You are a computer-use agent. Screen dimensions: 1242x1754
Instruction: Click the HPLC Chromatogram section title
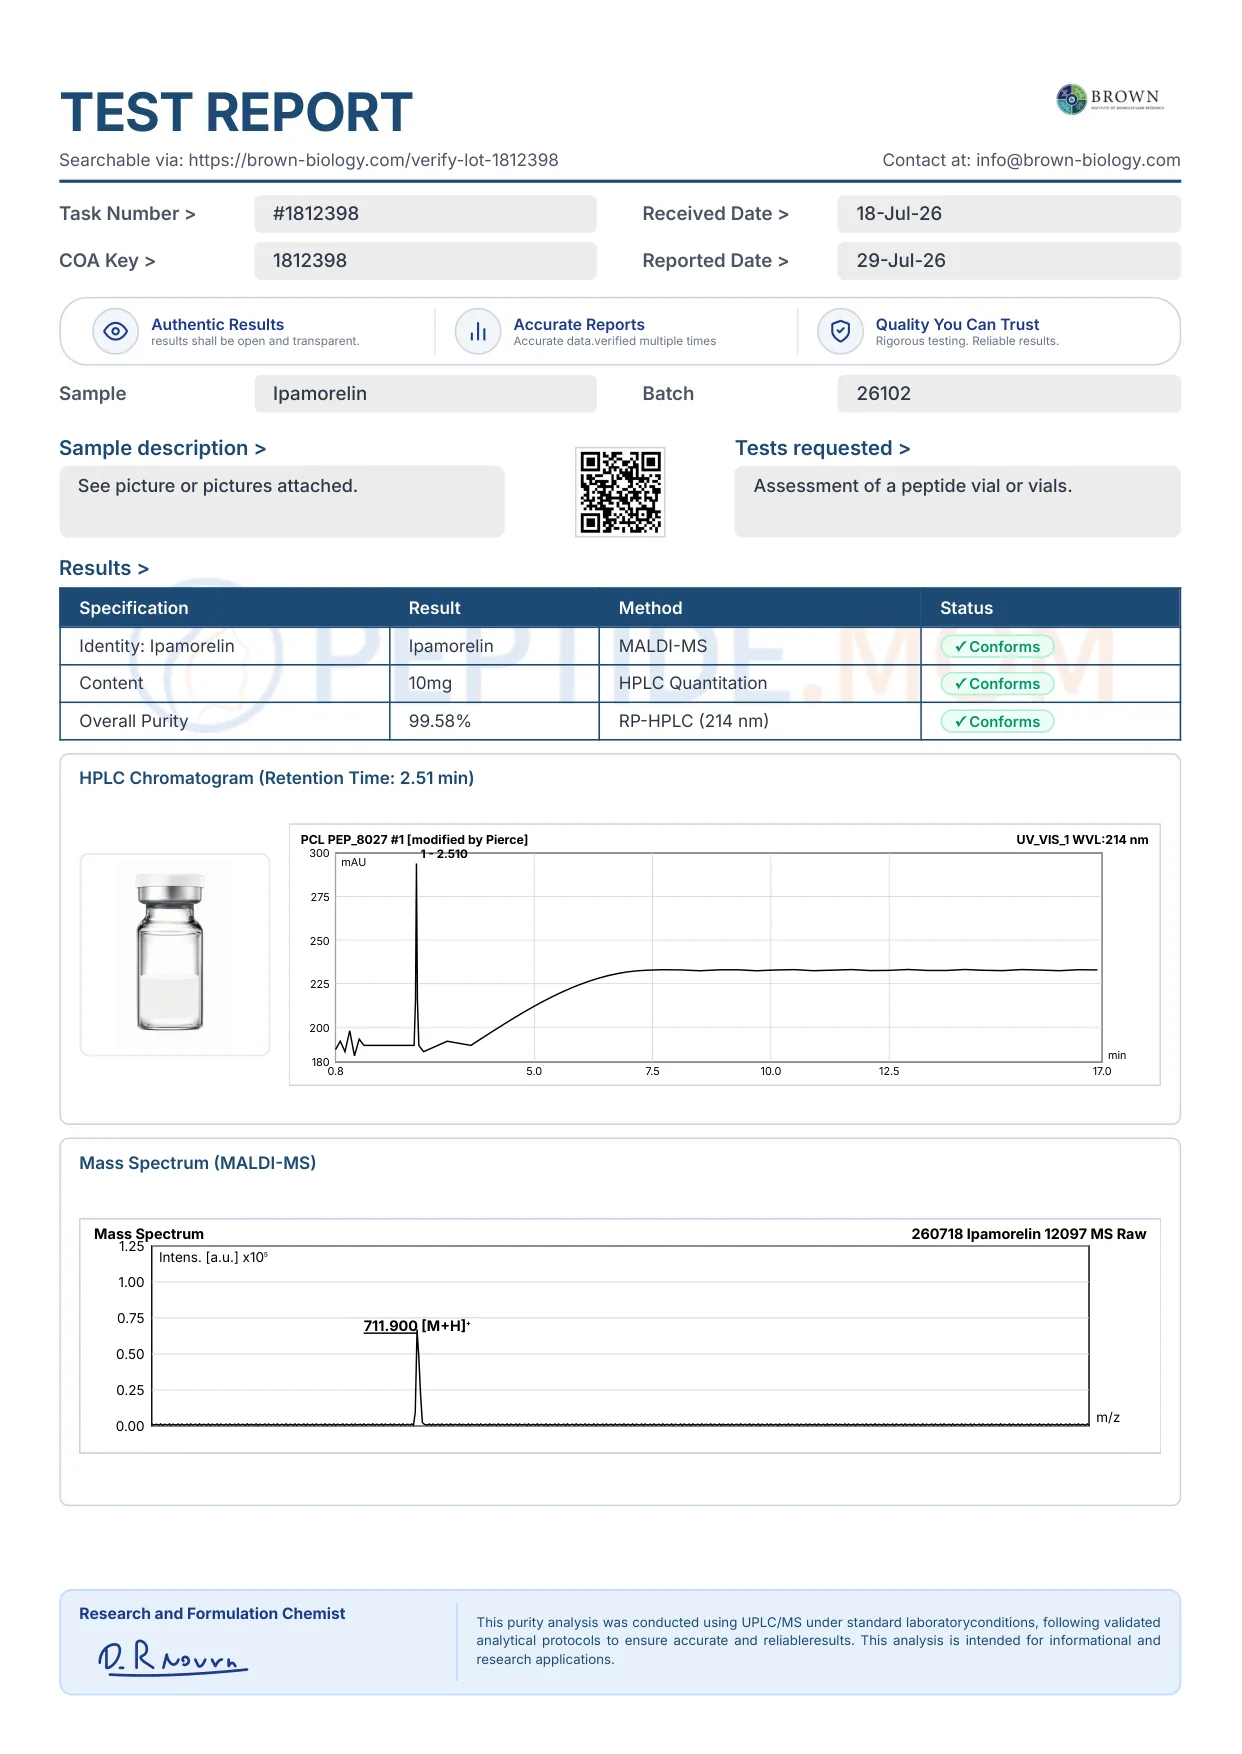click(276, 778)
